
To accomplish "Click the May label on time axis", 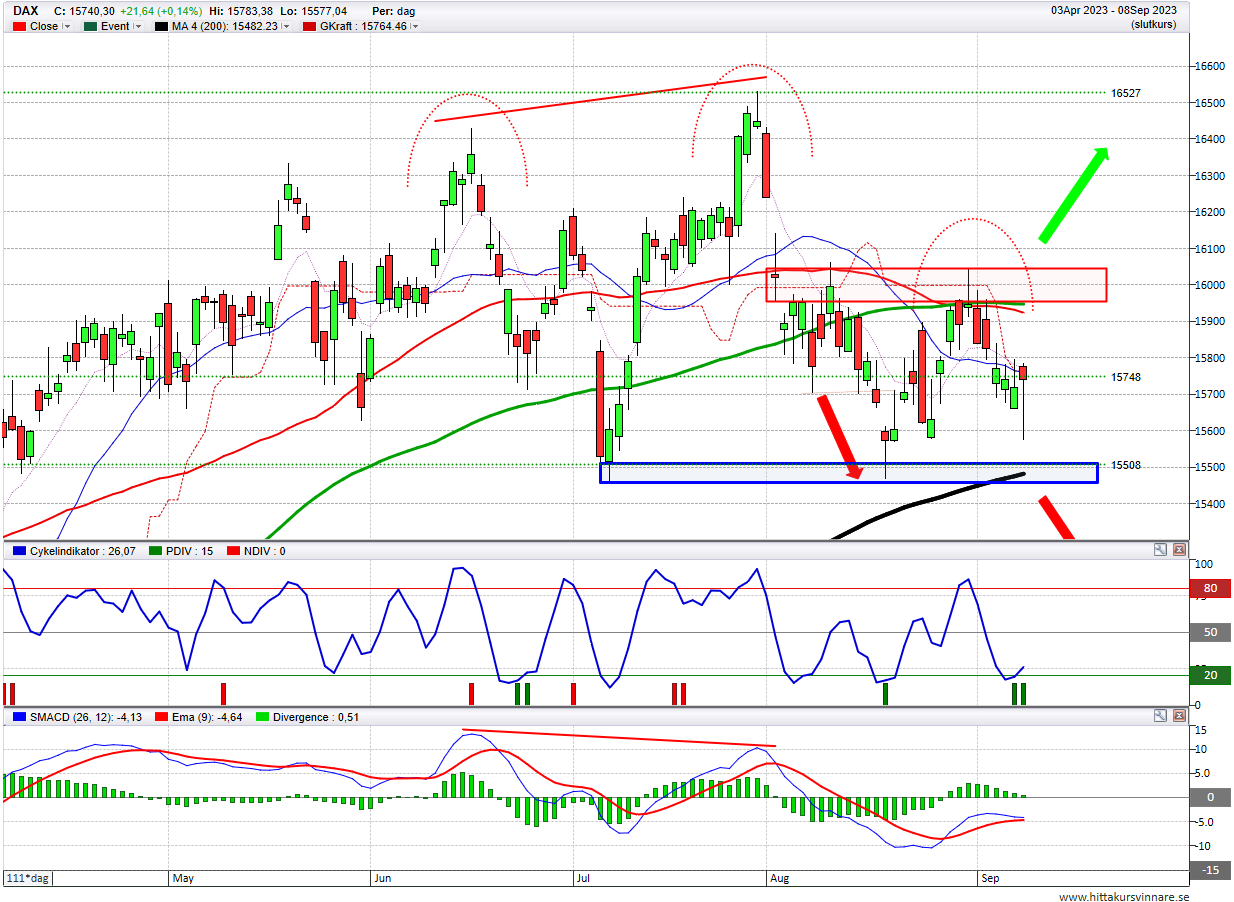I will coord(183,879).
